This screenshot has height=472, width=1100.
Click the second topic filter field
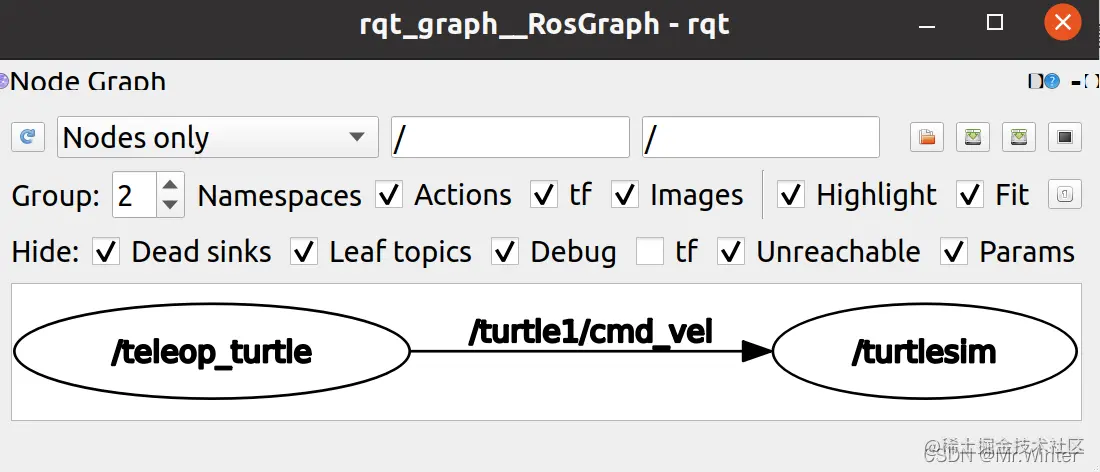760,137
